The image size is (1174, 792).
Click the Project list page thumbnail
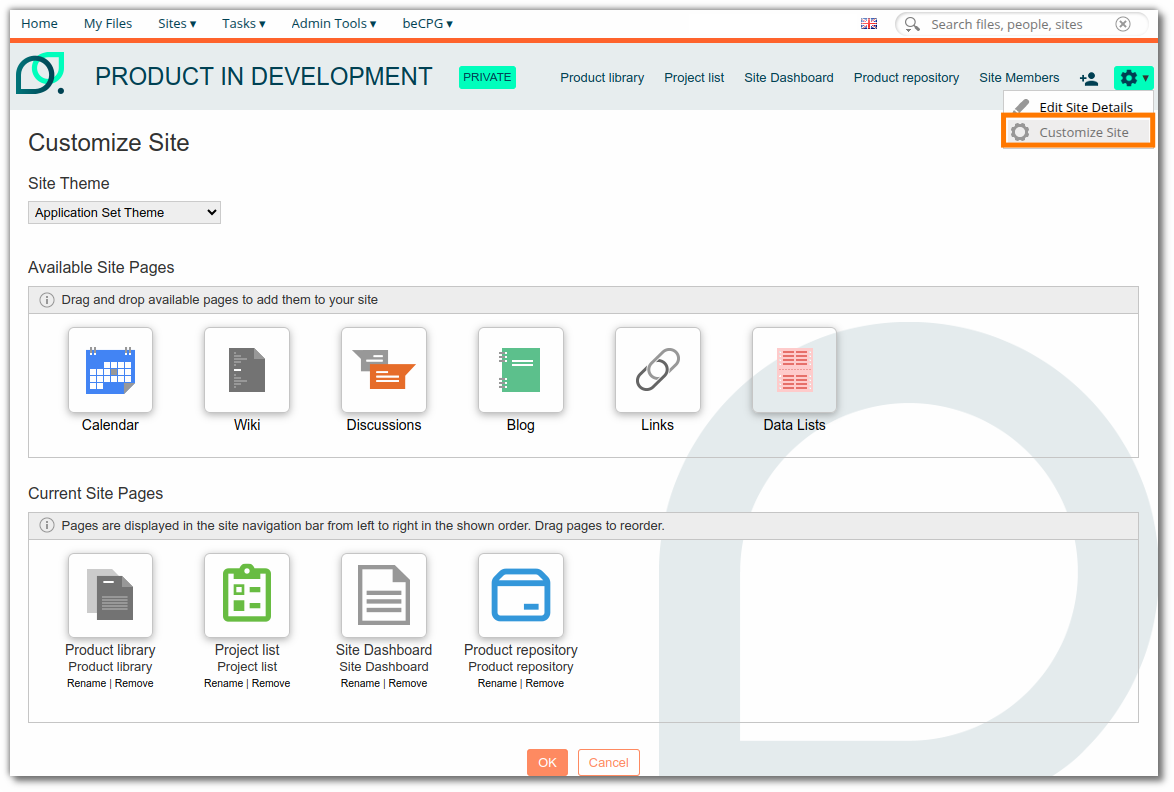pyautogui.click(x=247, y=595)
